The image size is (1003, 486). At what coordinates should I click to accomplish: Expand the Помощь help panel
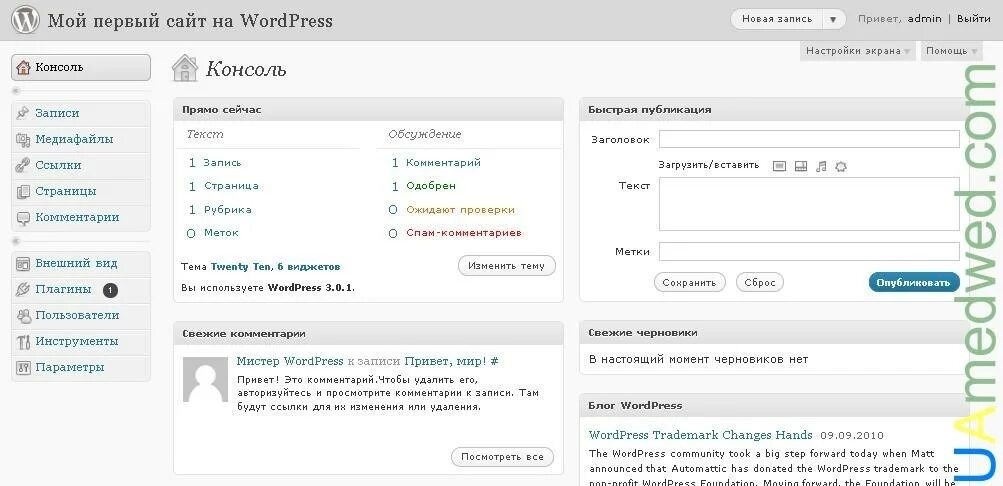(x=951, y=51)
